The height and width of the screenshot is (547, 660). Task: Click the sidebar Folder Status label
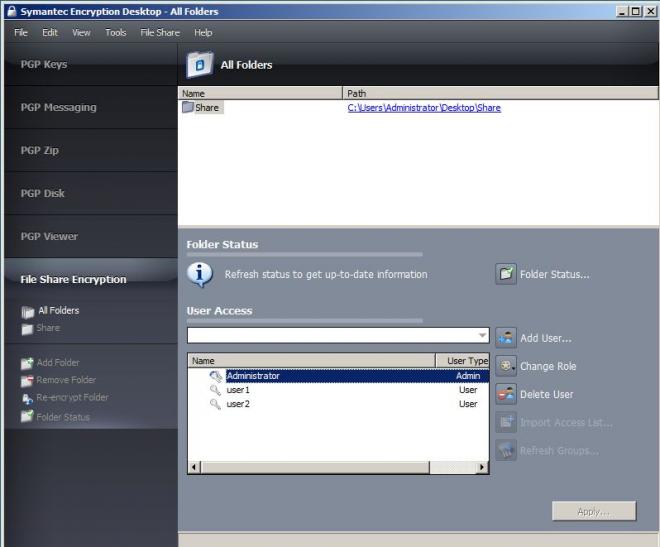(x=63, y=417)
